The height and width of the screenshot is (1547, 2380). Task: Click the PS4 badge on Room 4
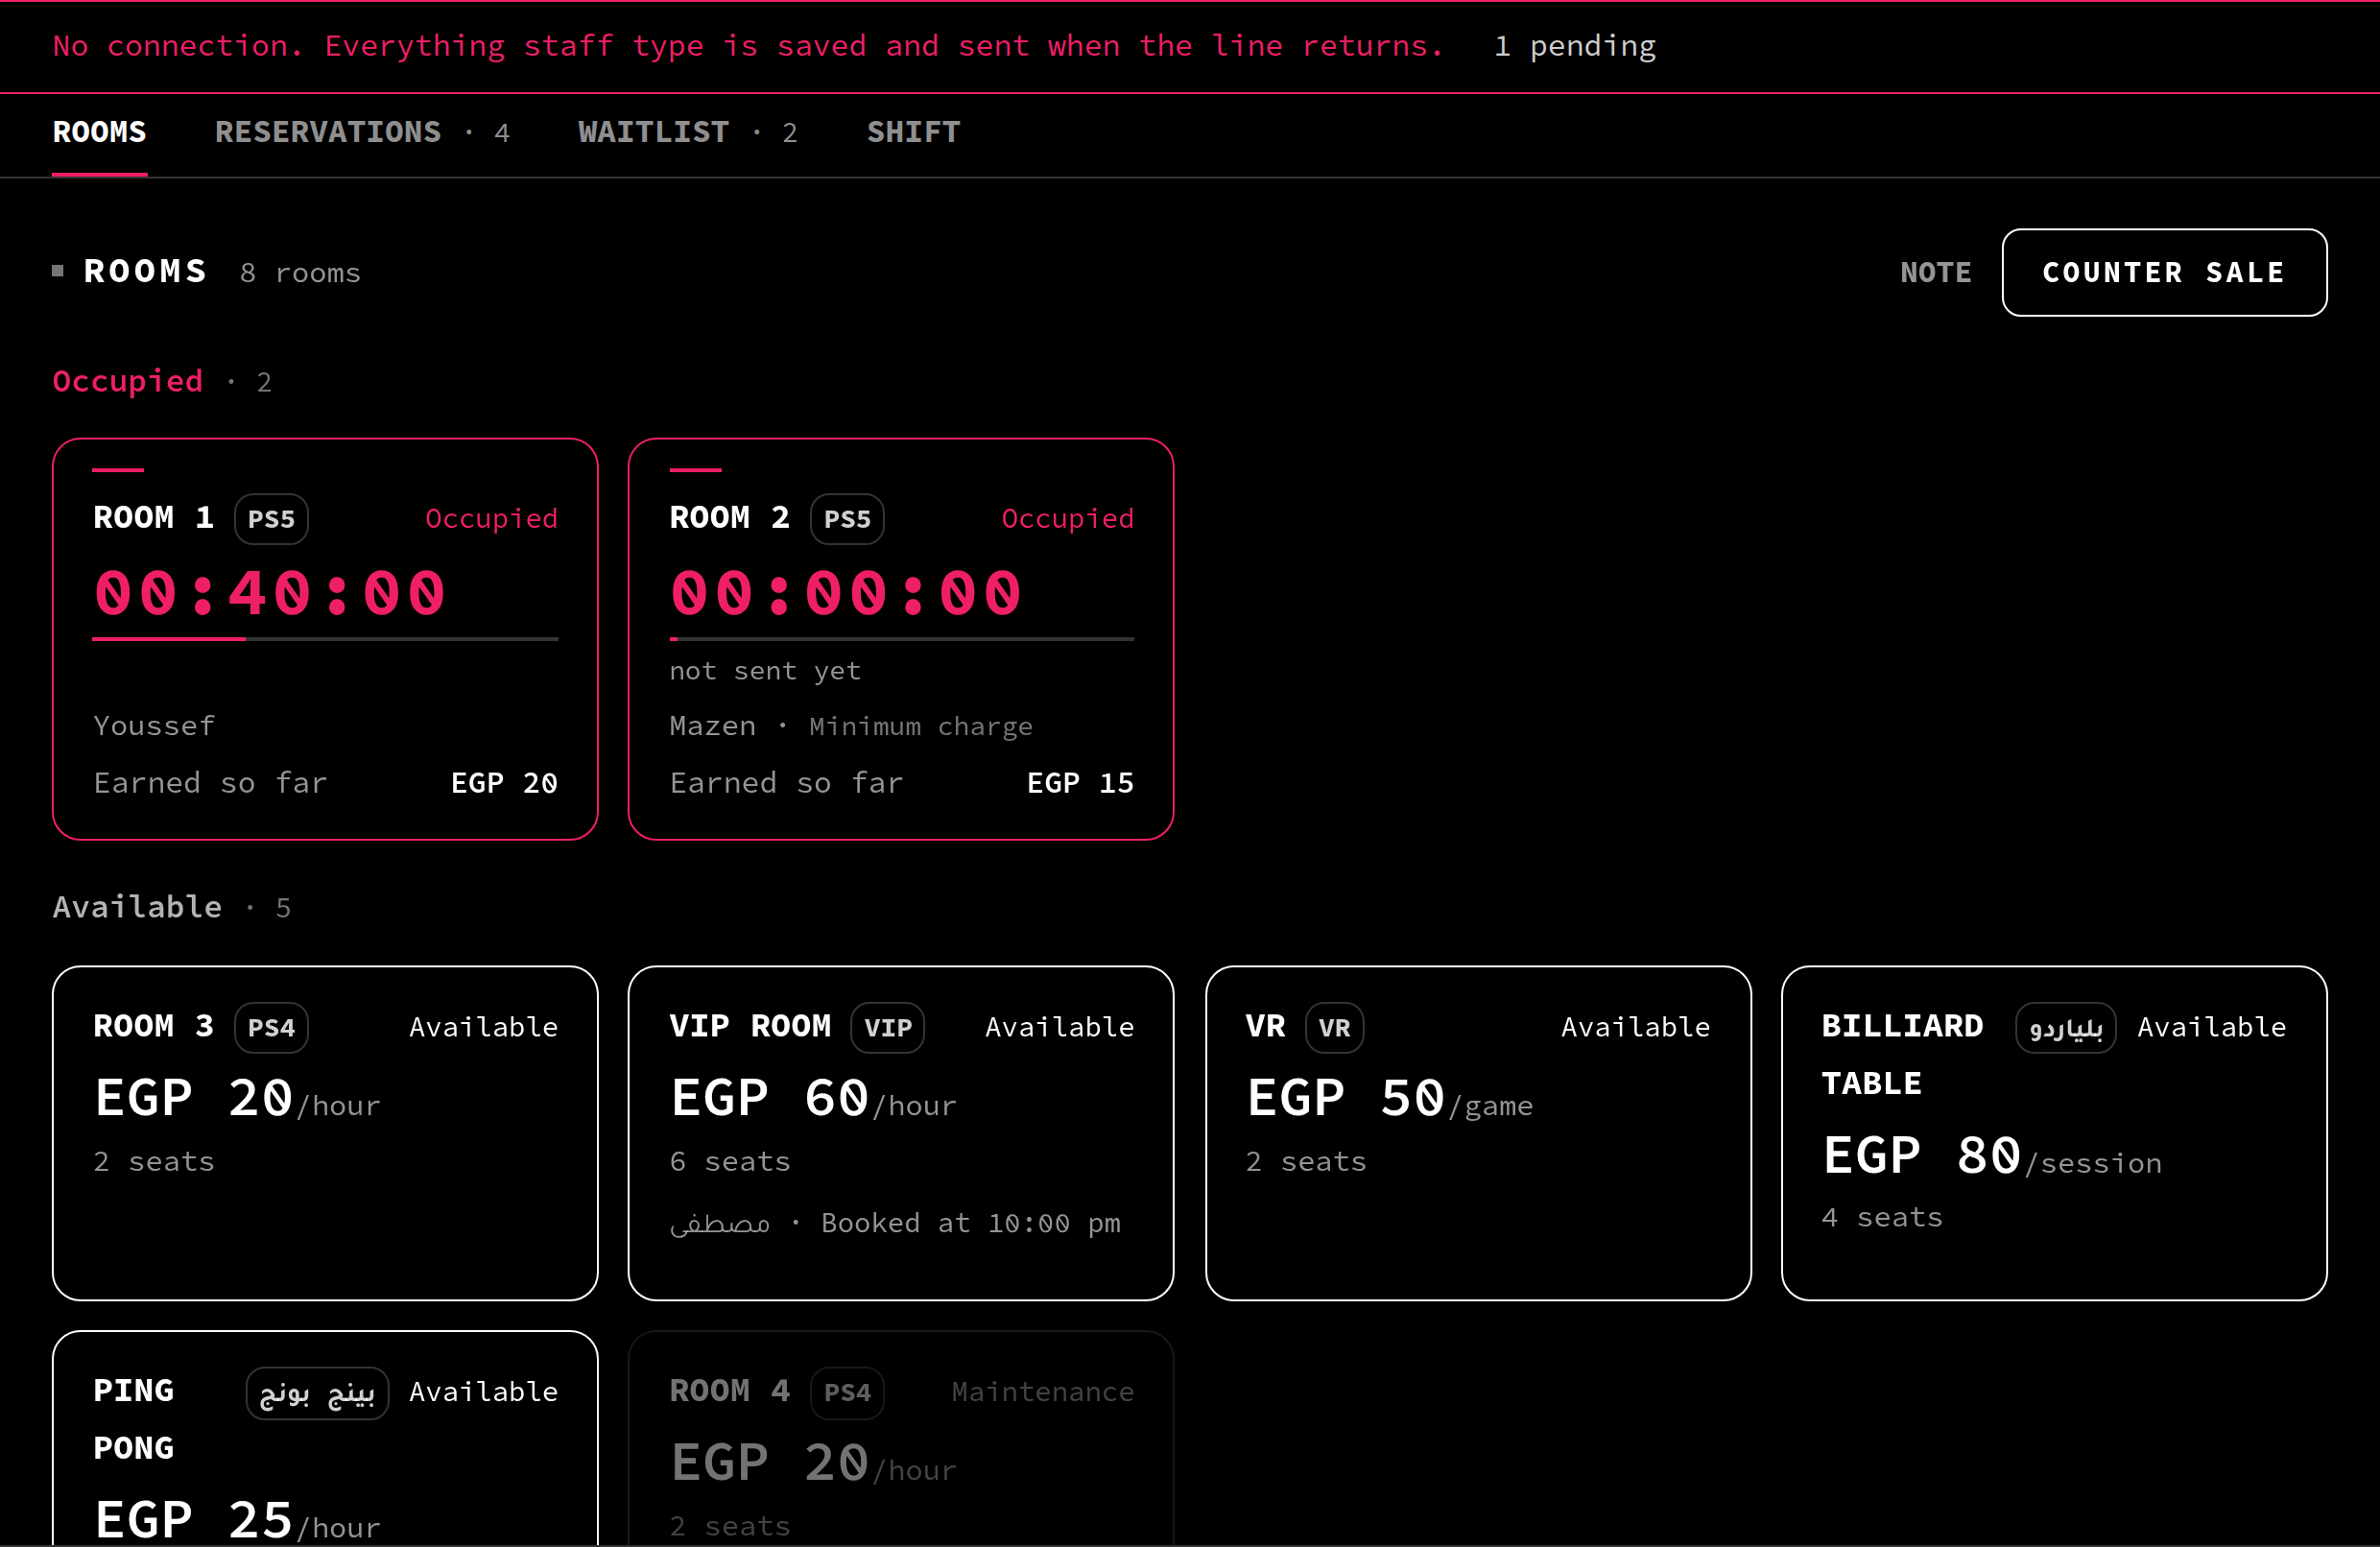pyautogui.click(x=847, y=1392)
